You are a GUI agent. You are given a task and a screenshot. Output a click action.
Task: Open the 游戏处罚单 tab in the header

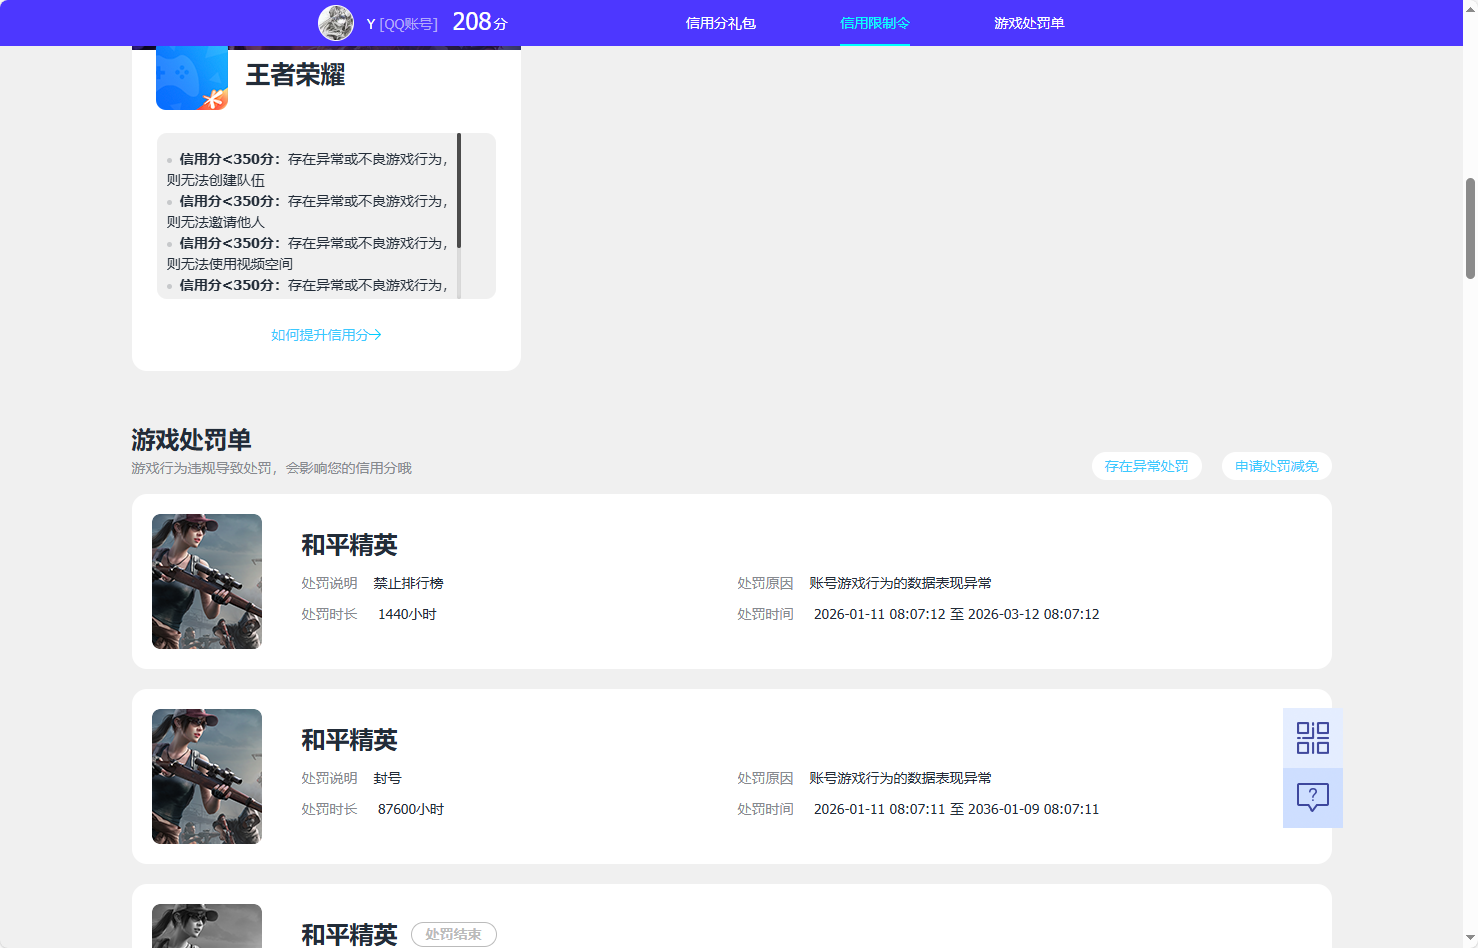[x=1030, y=22]
